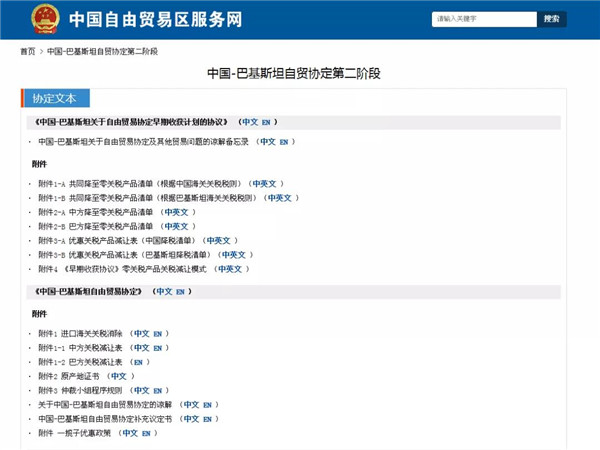Open 中英文 link for 附件2-A 中方降至零关税产品清单

175,212
